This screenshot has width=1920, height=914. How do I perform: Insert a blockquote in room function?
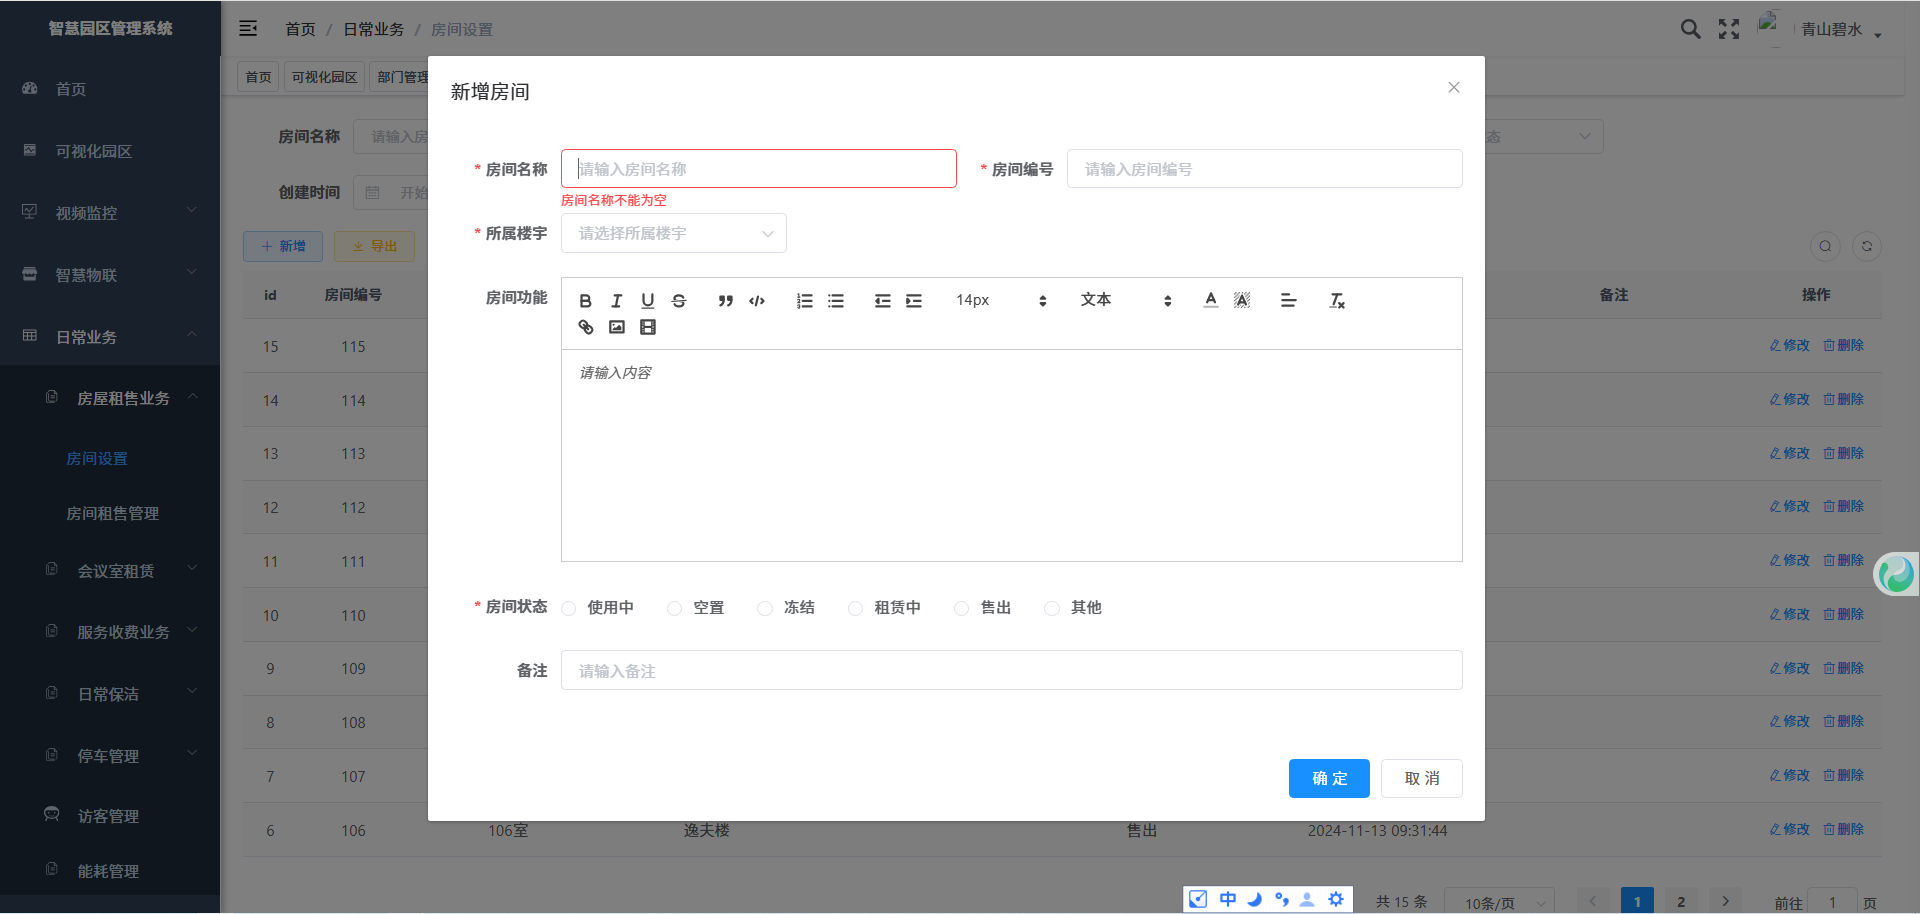(726, 301)
